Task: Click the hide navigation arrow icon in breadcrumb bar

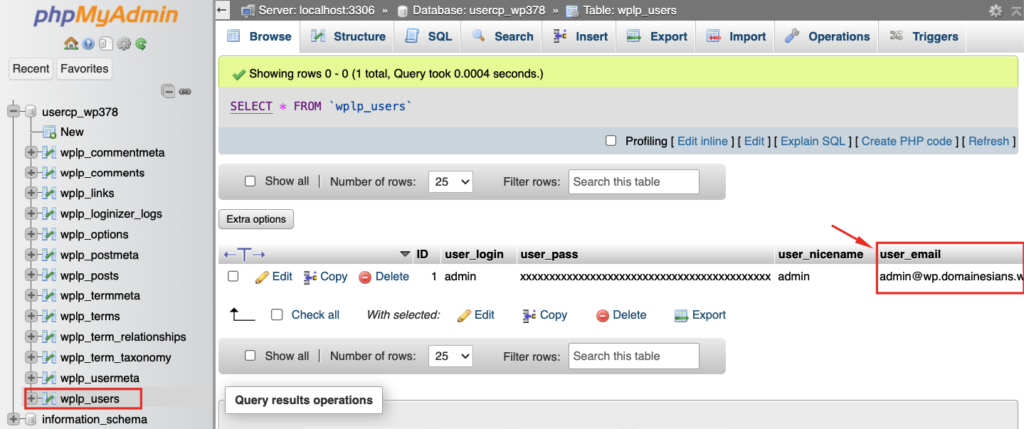Action: pos(222,10)
